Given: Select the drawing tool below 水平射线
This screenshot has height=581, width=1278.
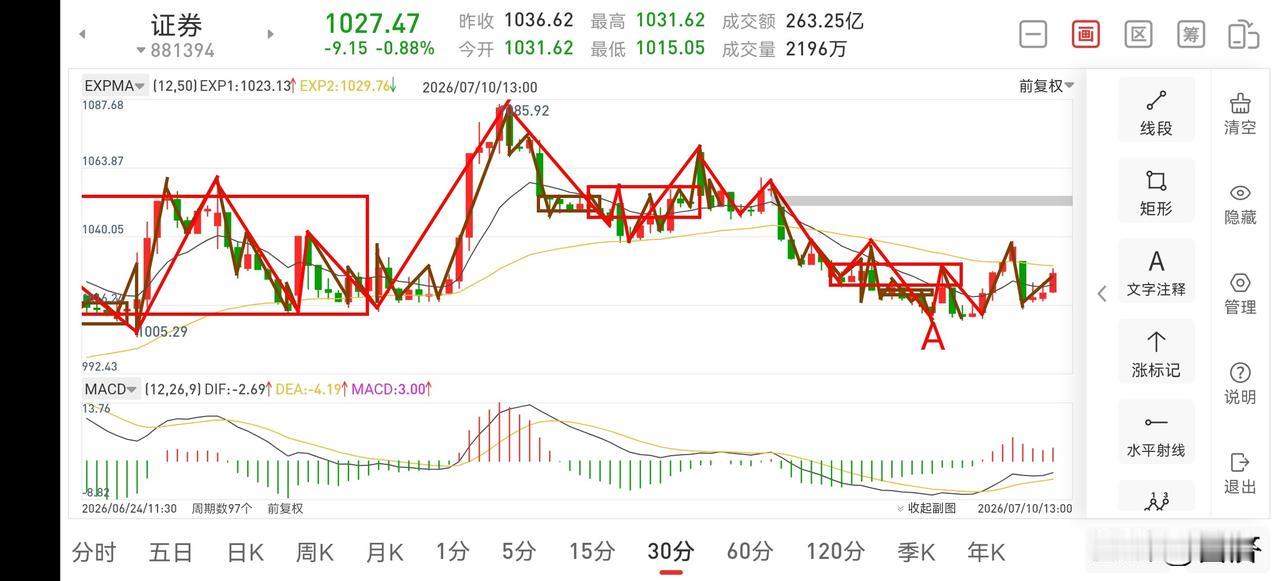Looking at the screenshot, I should [x=1156, y=498].
